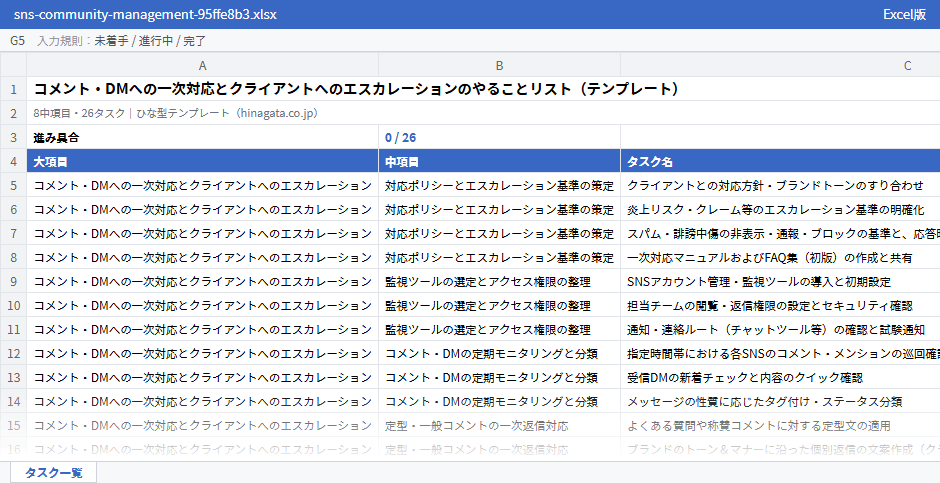Click the title cell in row 1
Image resolution: width=940 pixels, height=483 pixels.
tap(483, 89)
